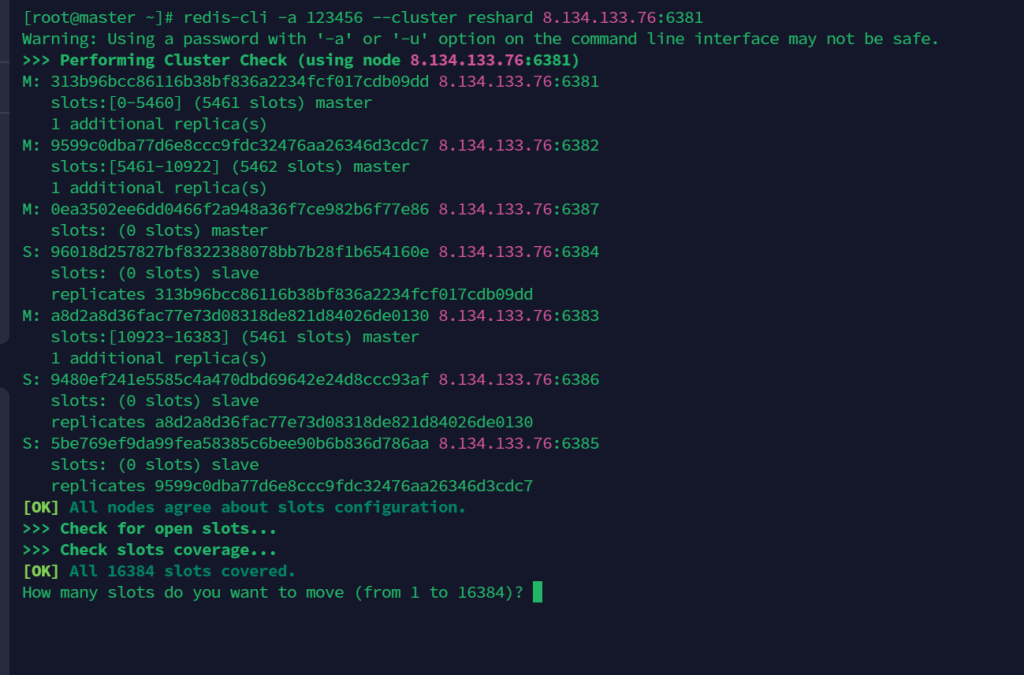1024x675 pixels.
Task: Click the 'All 16384 slots covered' message
Action: click(182, 571)
